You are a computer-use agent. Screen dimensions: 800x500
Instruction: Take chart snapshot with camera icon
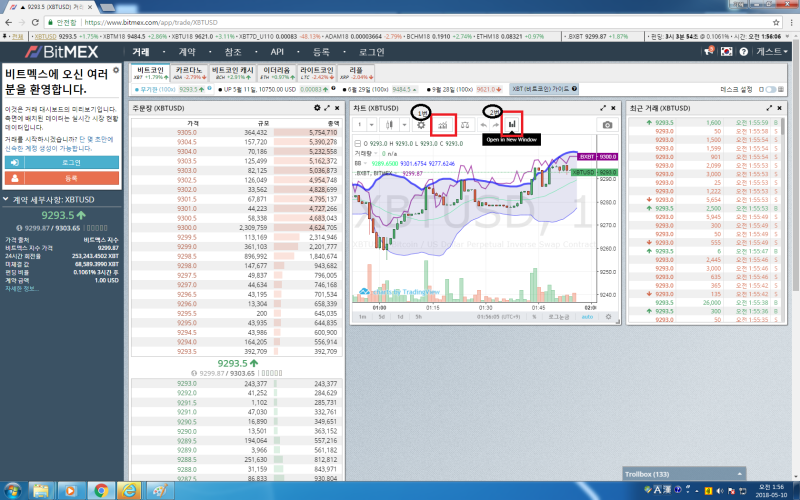pos(607,124)
